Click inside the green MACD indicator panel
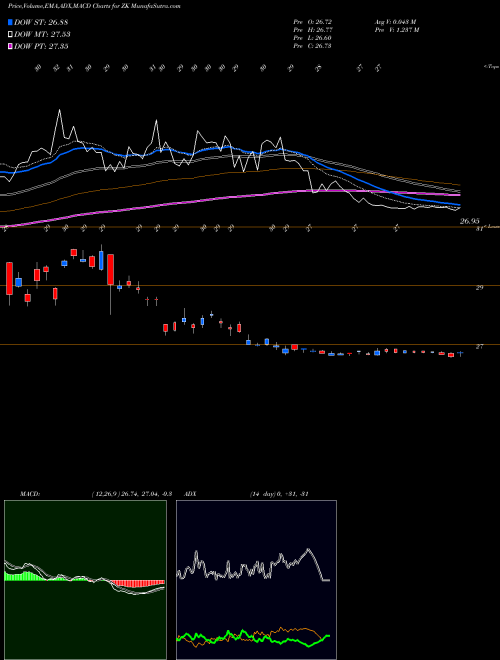The height and width of the screenshot is (660, 500). (85, 580)
